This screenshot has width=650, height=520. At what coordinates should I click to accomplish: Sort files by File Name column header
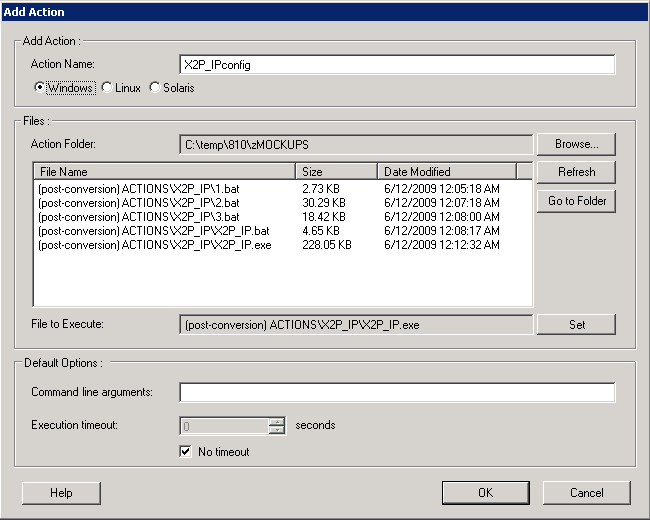165,172
